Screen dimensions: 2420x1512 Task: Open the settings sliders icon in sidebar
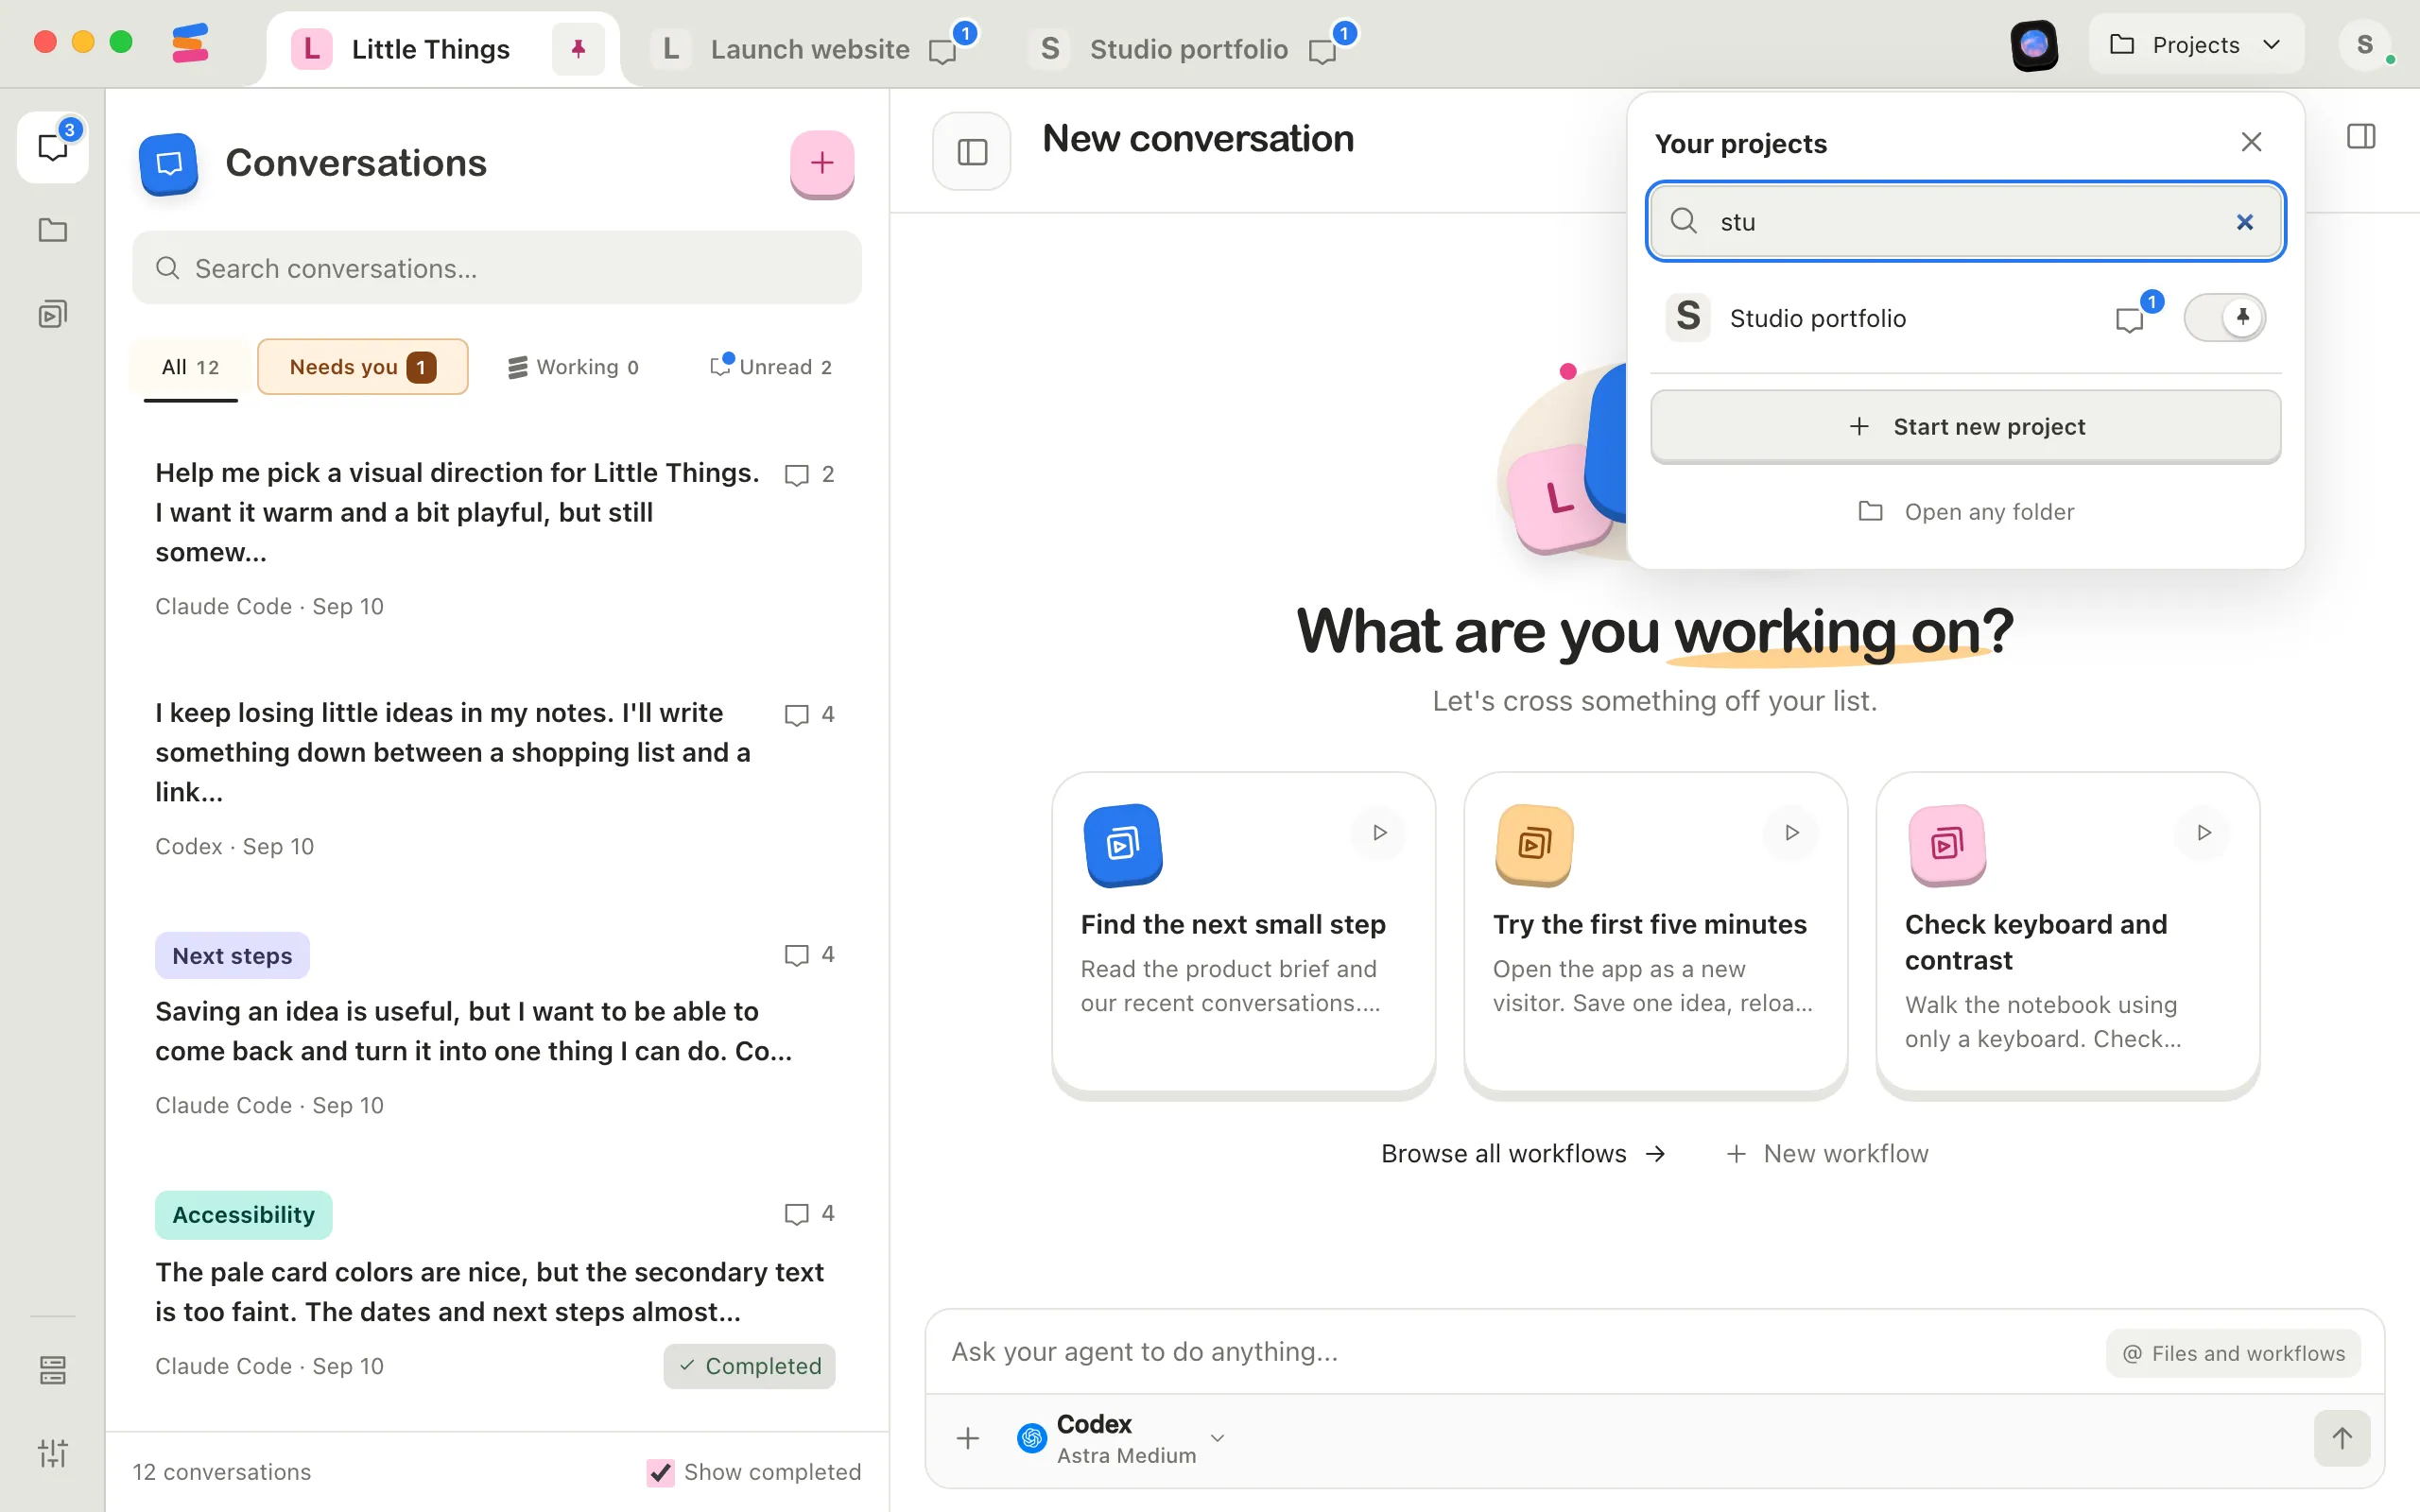[53, 1453]
